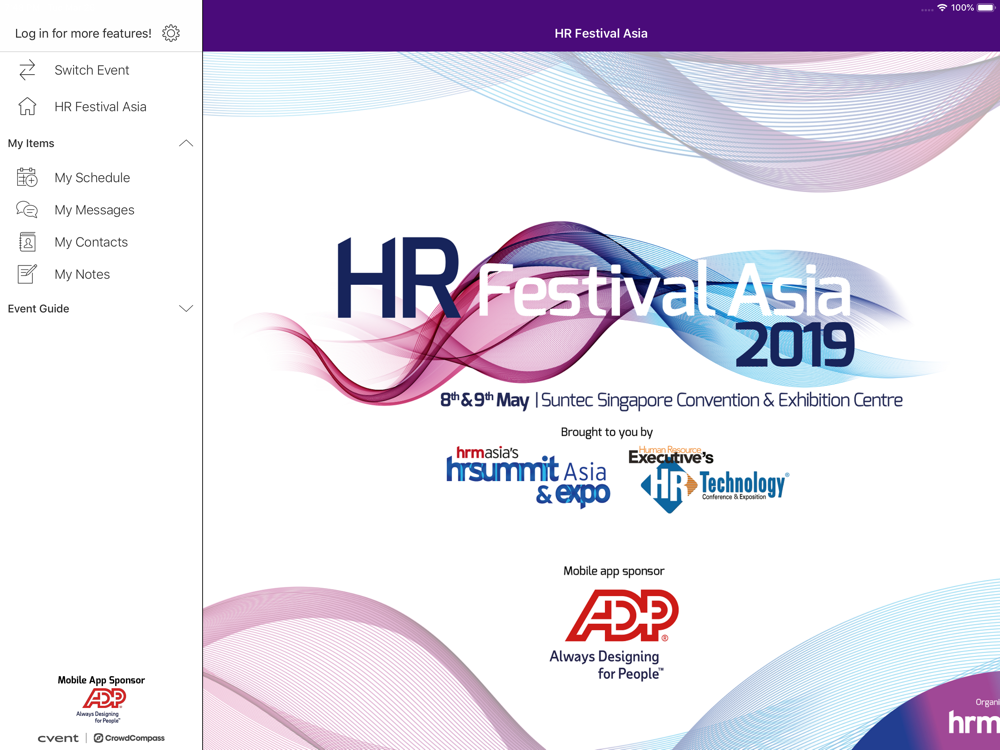Tap the battery status icon
This screenshot has height=750, width=1000.
point(986,8)
